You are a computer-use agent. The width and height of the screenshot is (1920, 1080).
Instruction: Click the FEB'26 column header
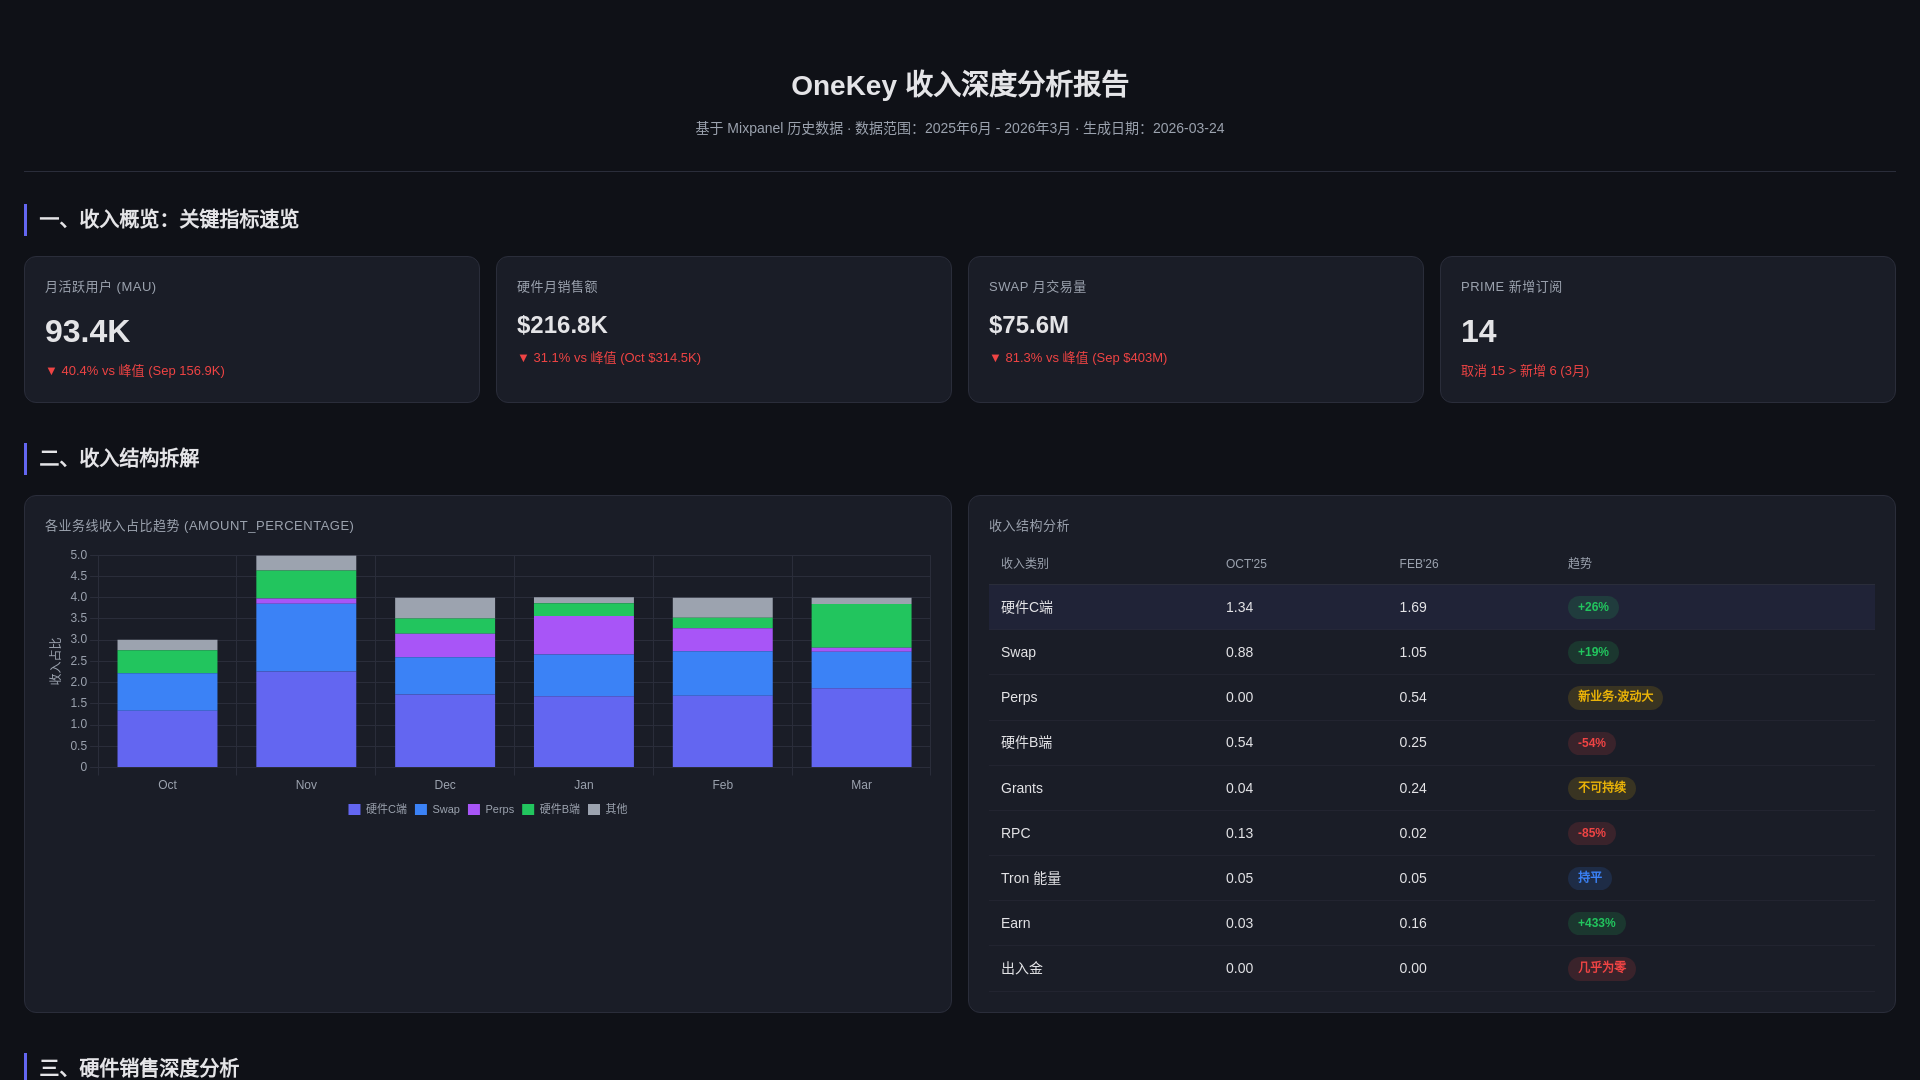[x=1419, y=564]
